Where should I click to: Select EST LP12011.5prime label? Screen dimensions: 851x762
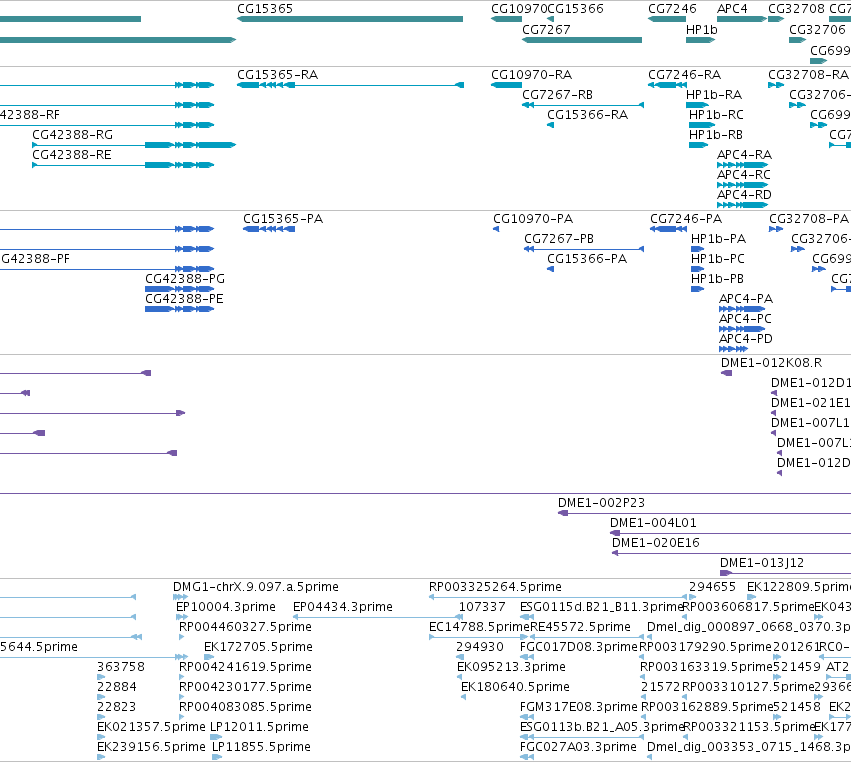(x=259, y=727)
